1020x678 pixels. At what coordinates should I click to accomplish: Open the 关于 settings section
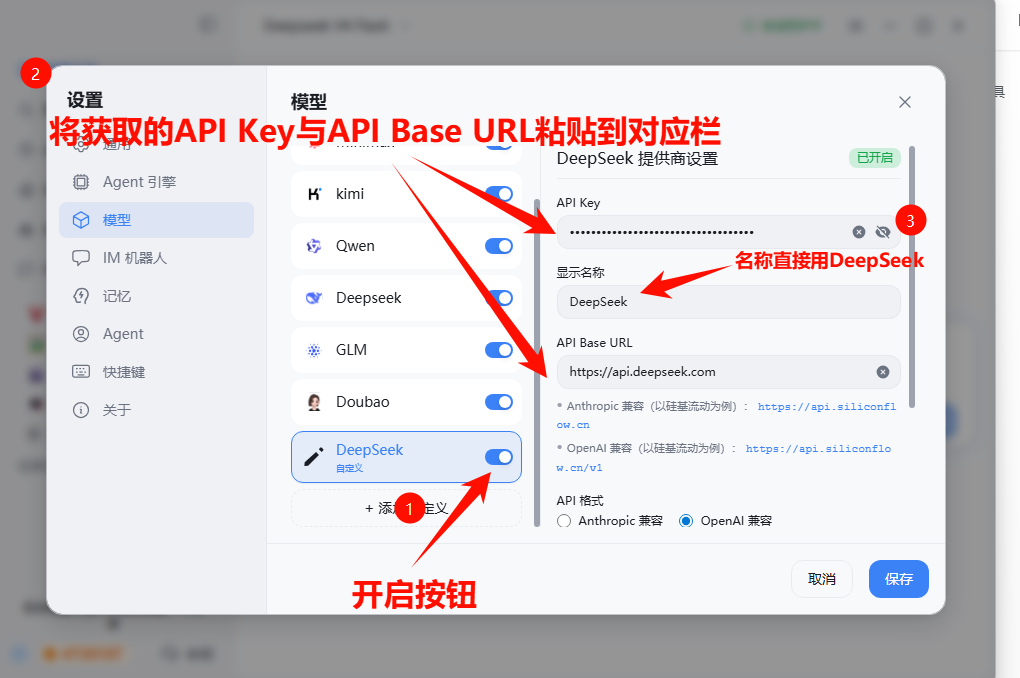click(156, 410)
